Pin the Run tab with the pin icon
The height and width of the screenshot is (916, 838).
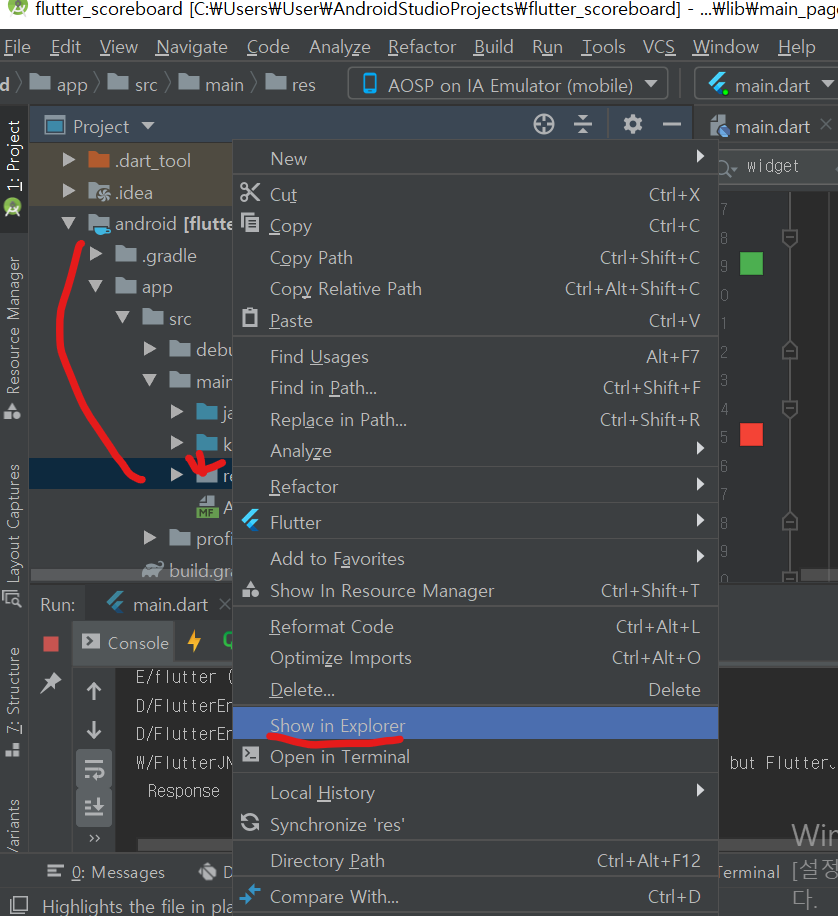point(51,682)
